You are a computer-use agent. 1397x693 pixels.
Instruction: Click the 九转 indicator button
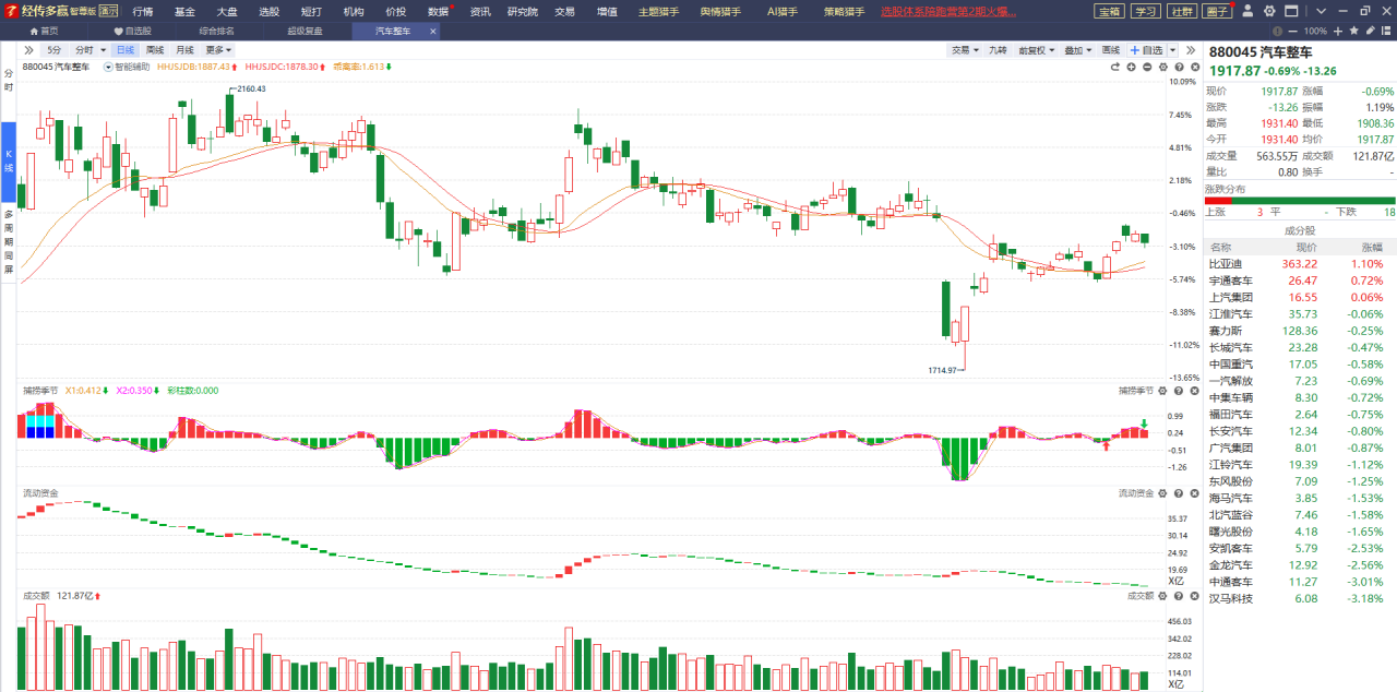998,50
